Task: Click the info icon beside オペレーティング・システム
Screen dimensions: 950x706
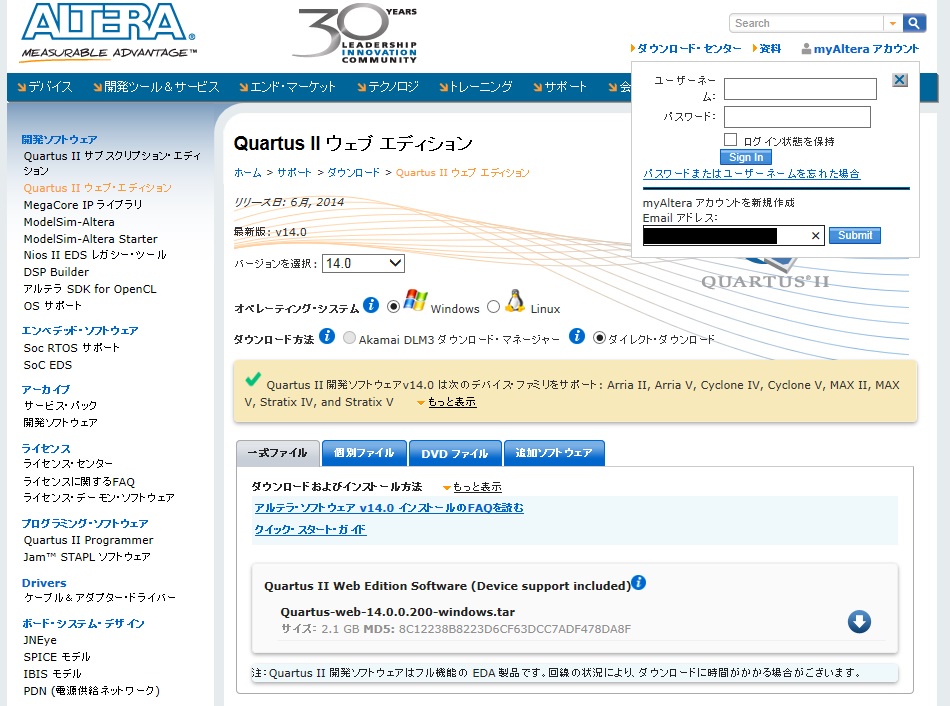Action: 371,305
